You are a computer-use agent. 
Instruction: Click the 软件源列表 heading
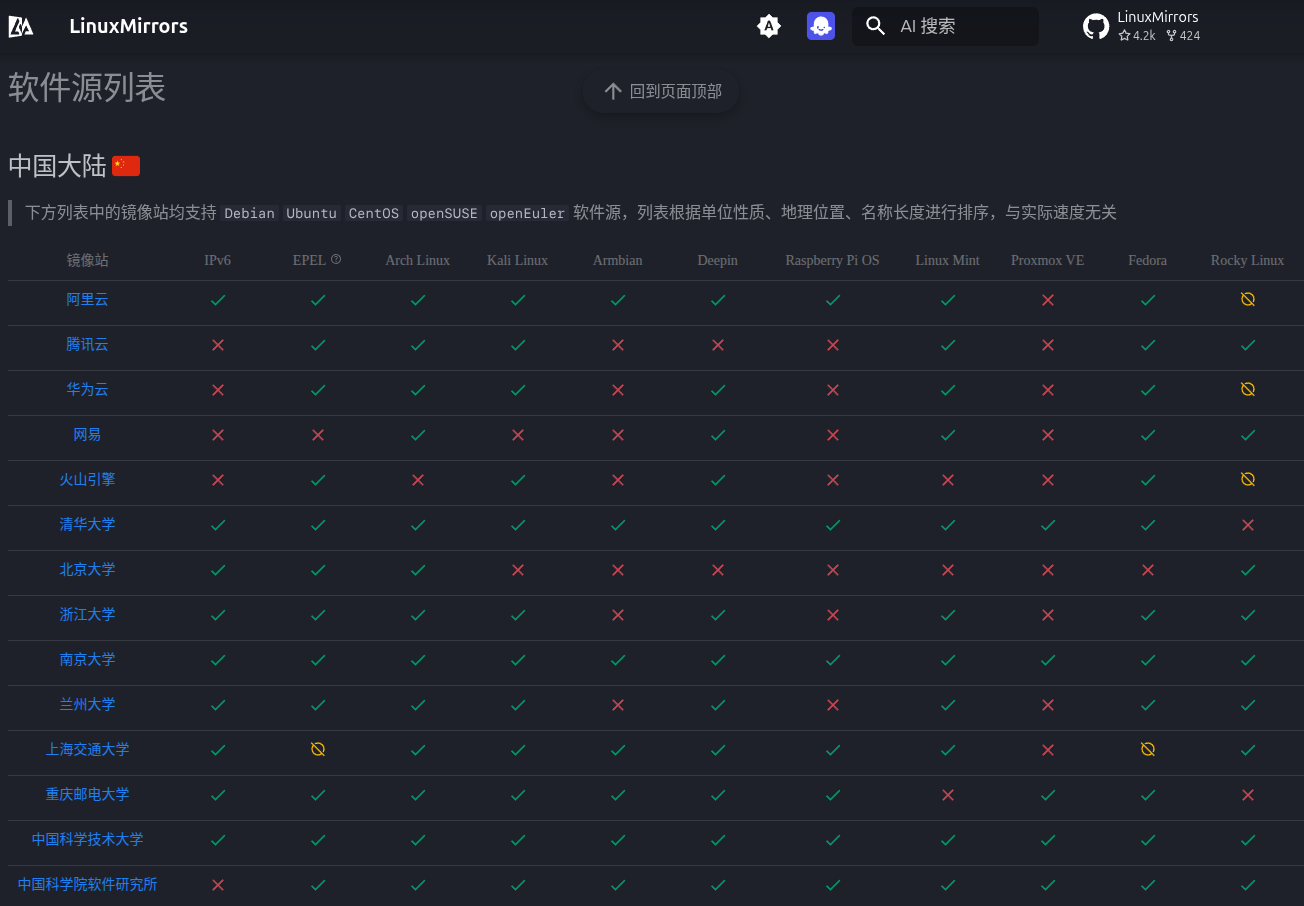point(87,88)
